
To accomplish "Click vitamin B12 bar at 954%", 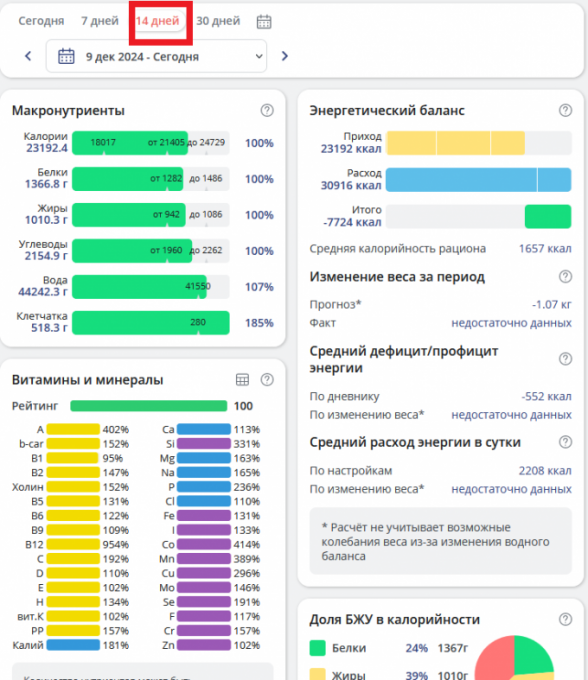I will click(73, 544).
